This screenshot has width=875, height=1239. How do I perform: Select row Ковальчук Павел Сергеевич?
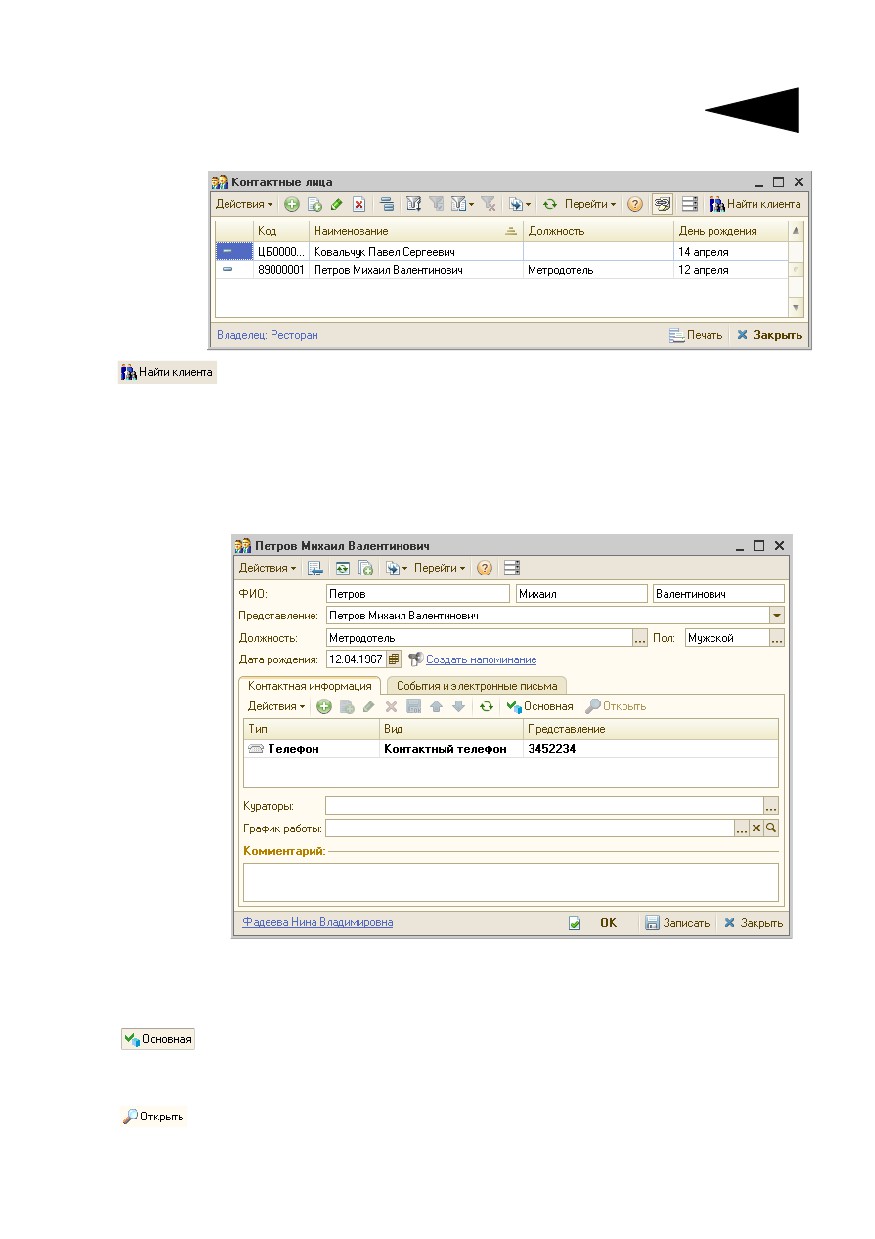point(501,252)
